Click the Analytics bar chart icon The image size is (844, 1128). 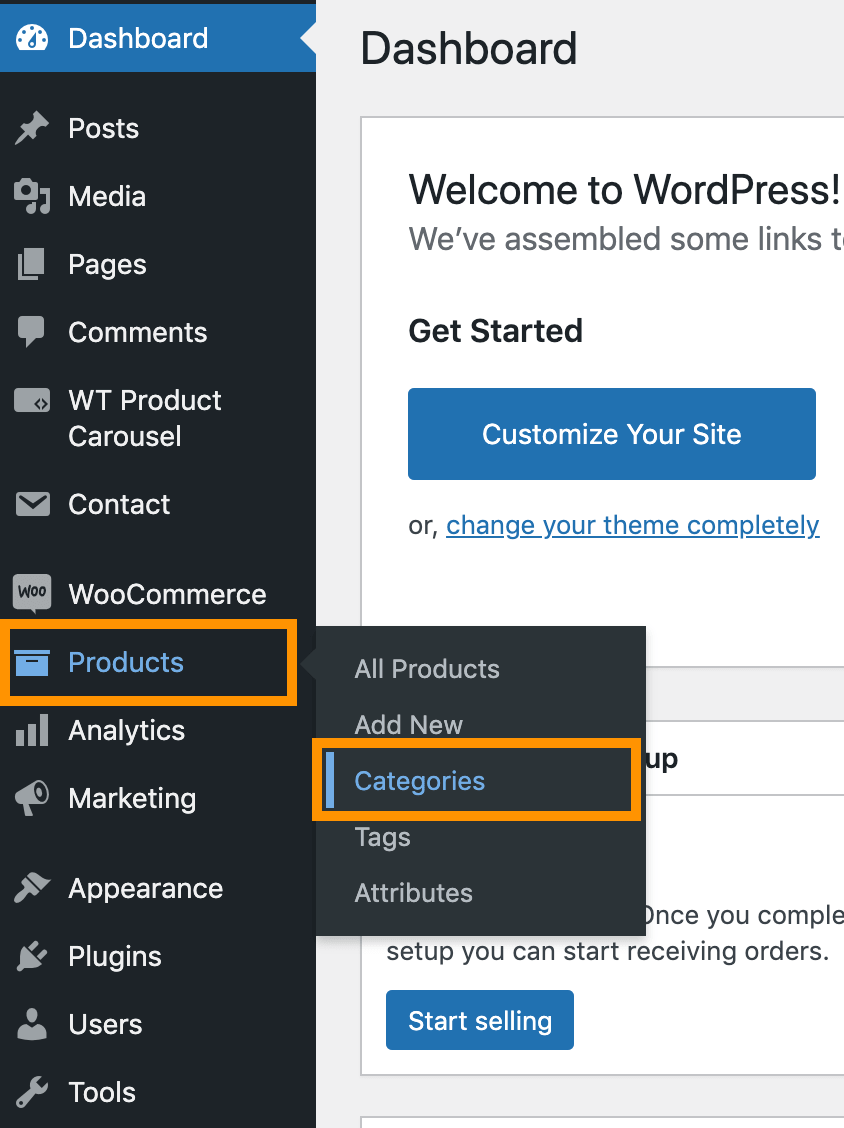[x=32, y=730]
